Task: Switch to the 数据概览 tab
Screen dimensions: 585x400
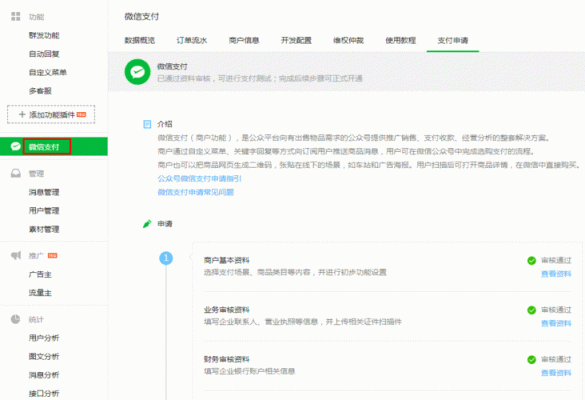Action: pyautogui.click(x=140, y=40)
